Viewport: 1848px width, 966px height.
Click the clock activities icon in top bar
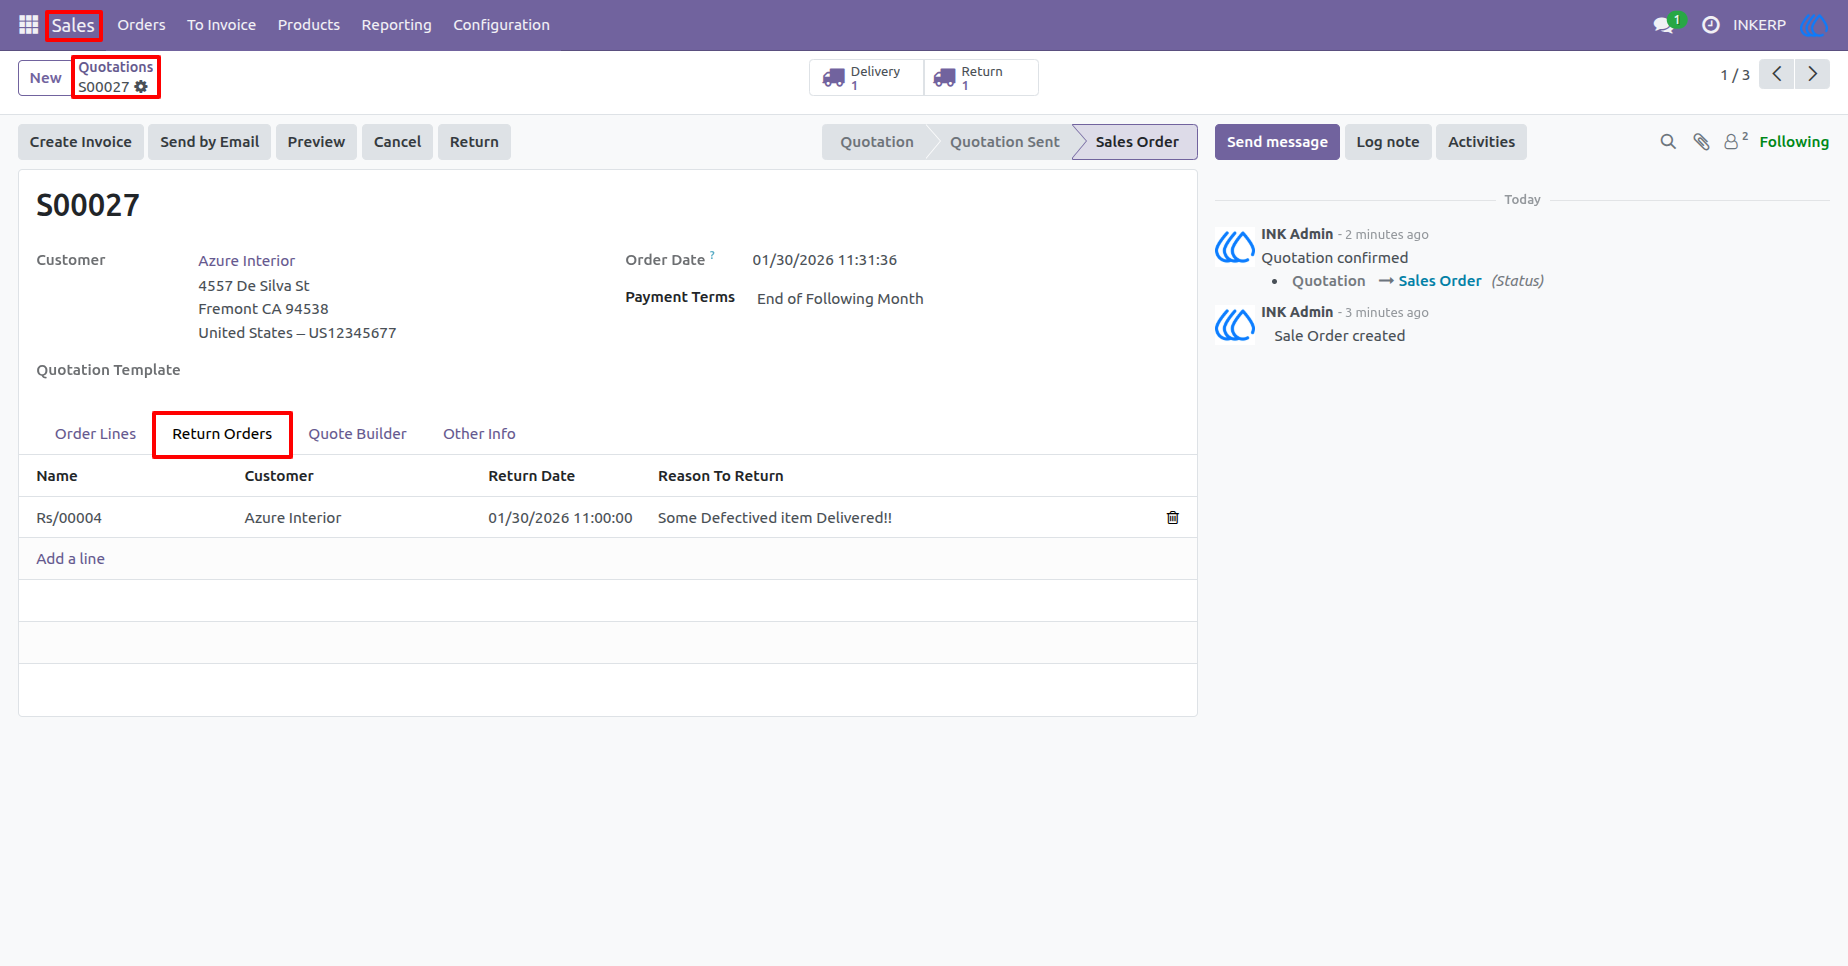tap(1711, 25)
